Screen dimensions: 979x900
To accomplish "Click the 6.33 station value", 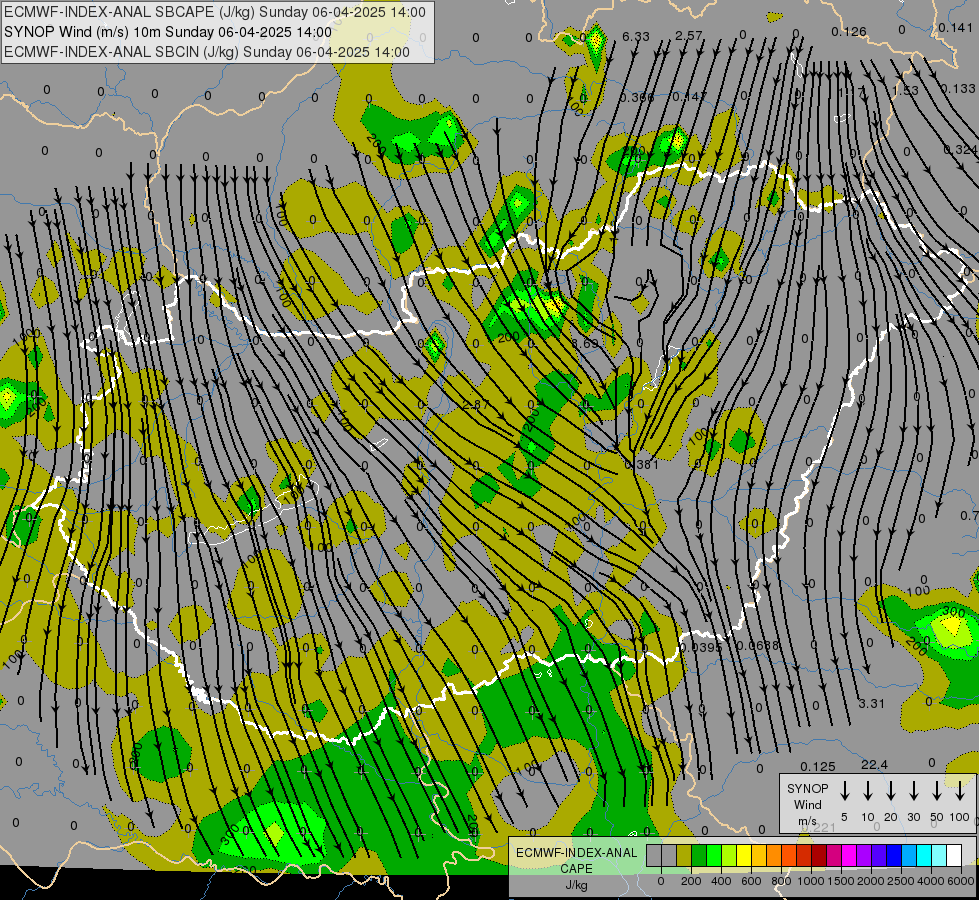I will pos(636,36).
